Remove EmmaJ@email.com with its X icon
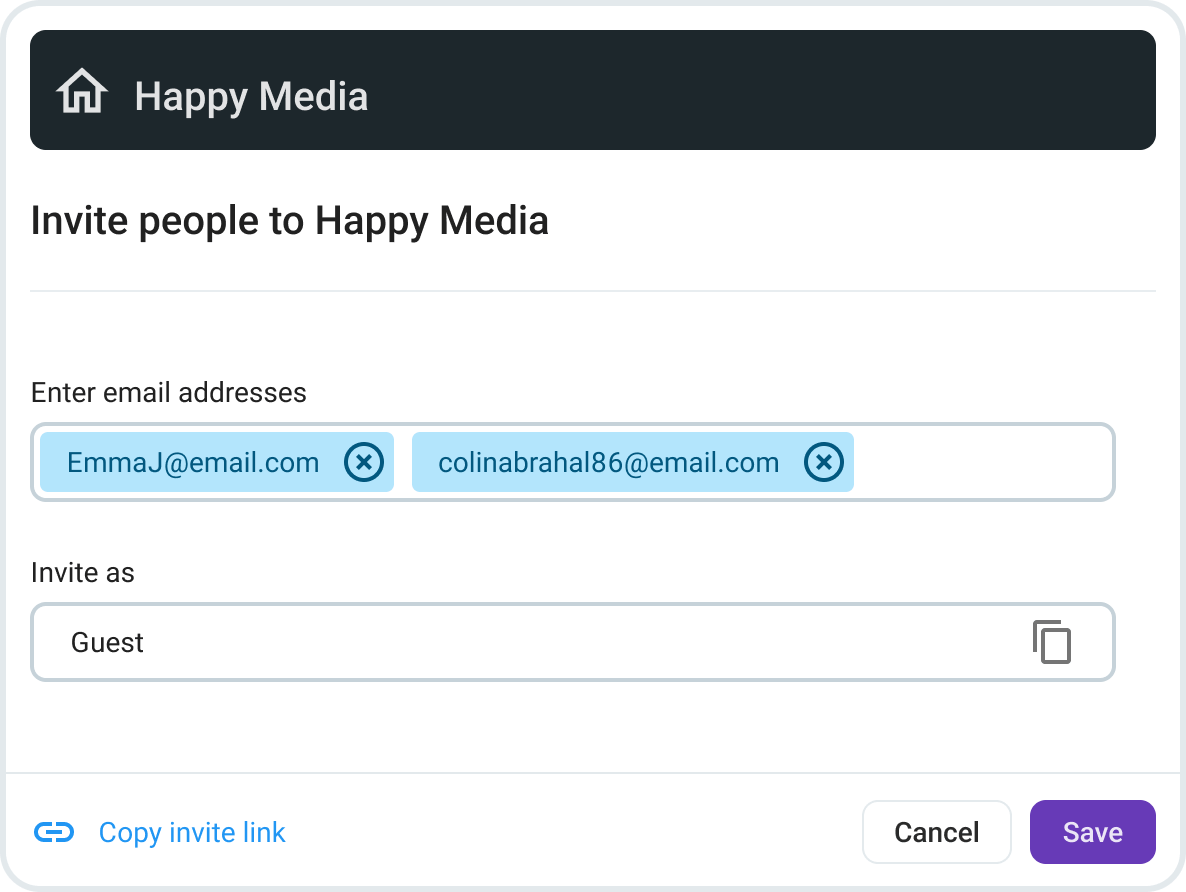Image resolution: width=1186 pixels, height=892 pixels. [364, 462]
